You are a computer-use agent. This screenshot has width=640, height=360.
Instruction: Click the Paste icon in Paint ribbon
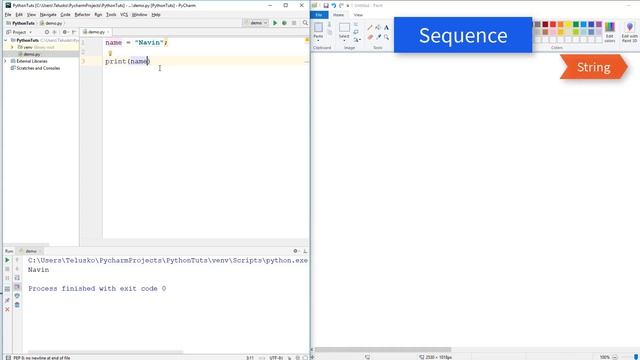click(x=318, y=28)
